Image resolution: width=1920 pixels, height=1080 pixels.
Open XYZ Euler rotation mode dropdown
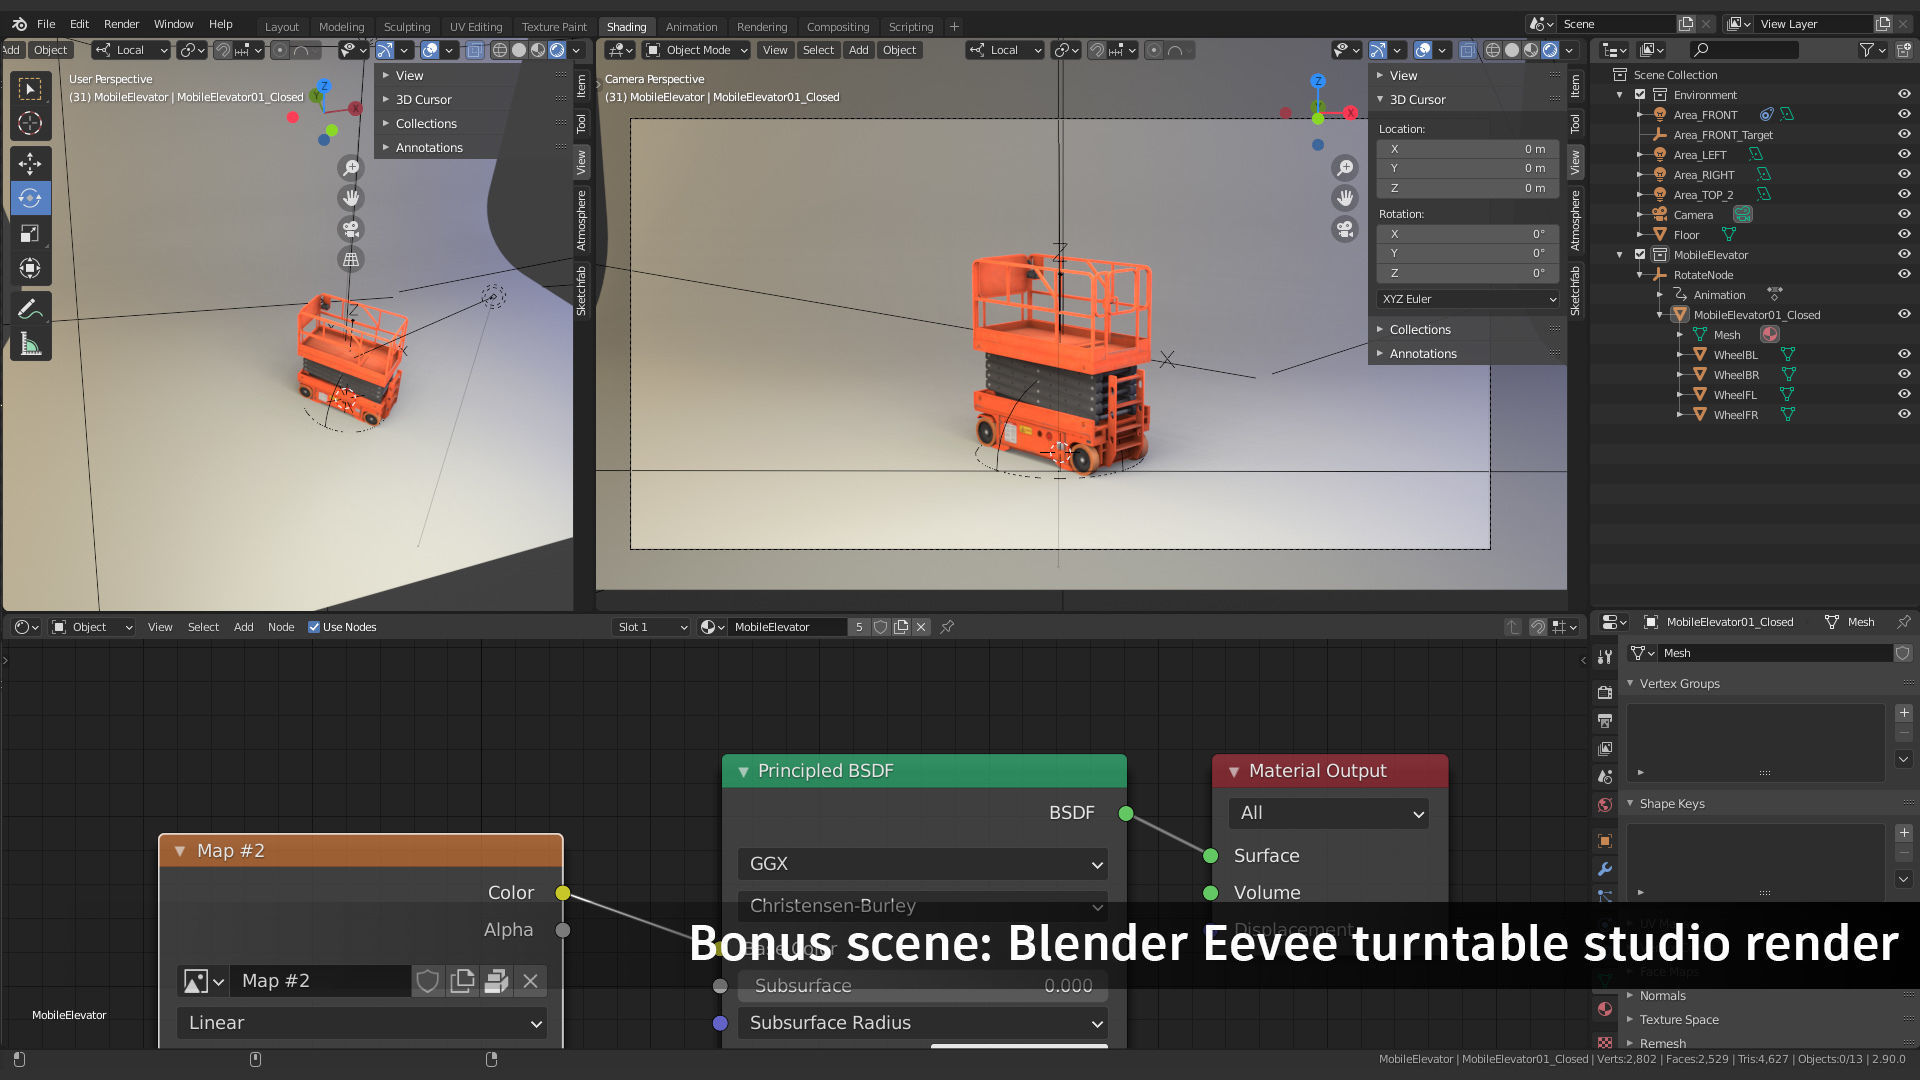point(1467,299)
